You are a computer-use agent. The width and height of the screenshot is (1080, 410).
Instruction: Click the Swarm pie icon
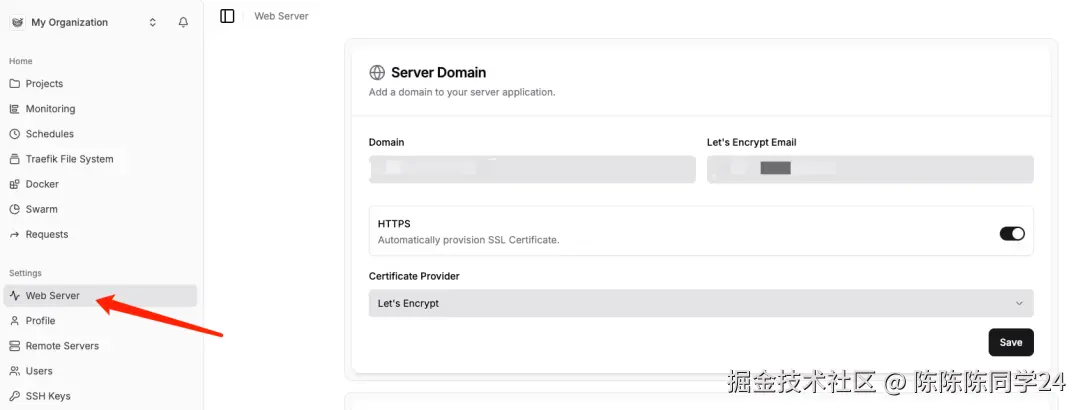[x=15, y=209]
